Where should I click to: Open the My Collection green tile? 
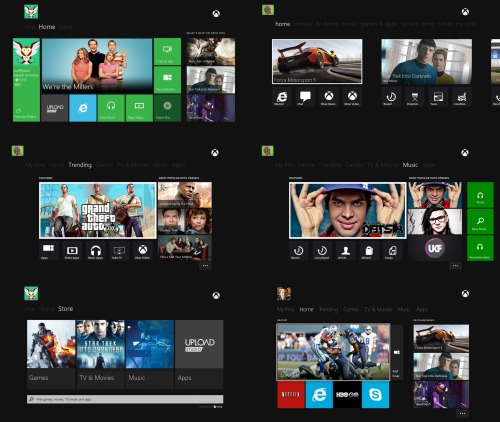167,80
